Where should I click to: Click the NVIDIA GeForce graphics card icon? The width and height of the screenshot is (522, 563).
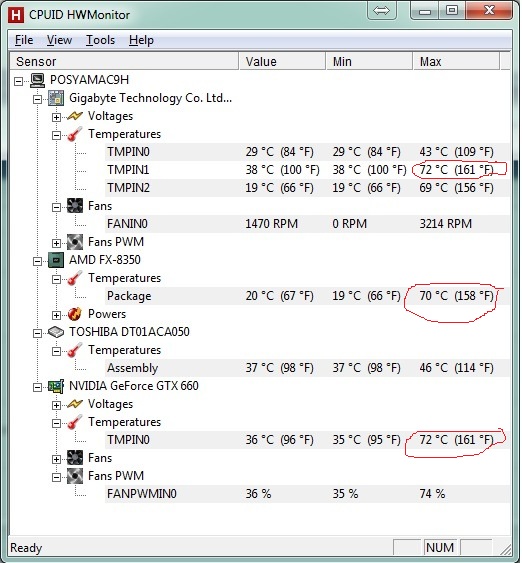pyautogui.click(x=56, y=386)
